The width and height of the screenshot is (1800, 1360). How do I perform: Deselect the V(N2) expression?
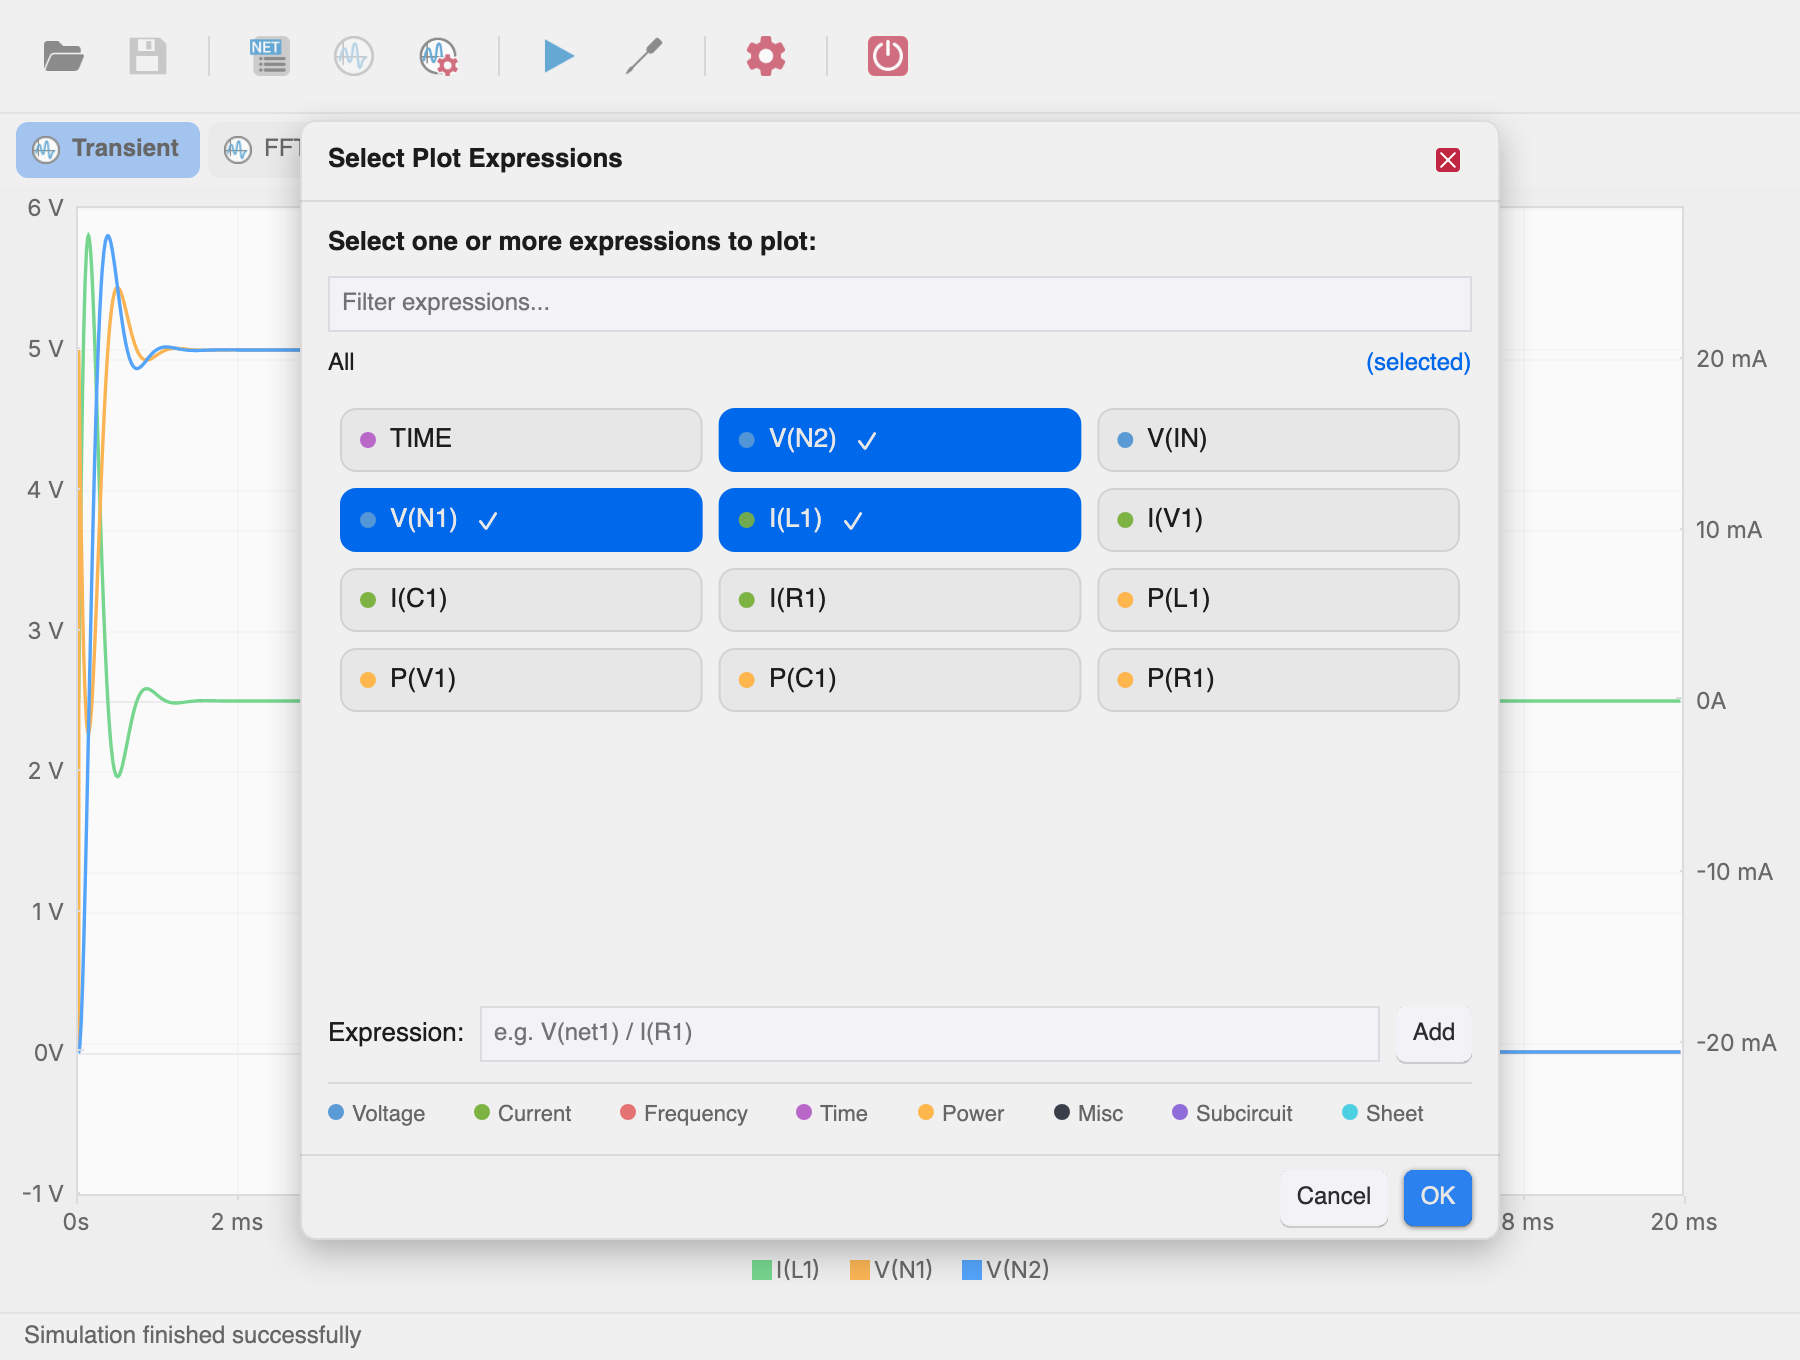click(900, 439)
